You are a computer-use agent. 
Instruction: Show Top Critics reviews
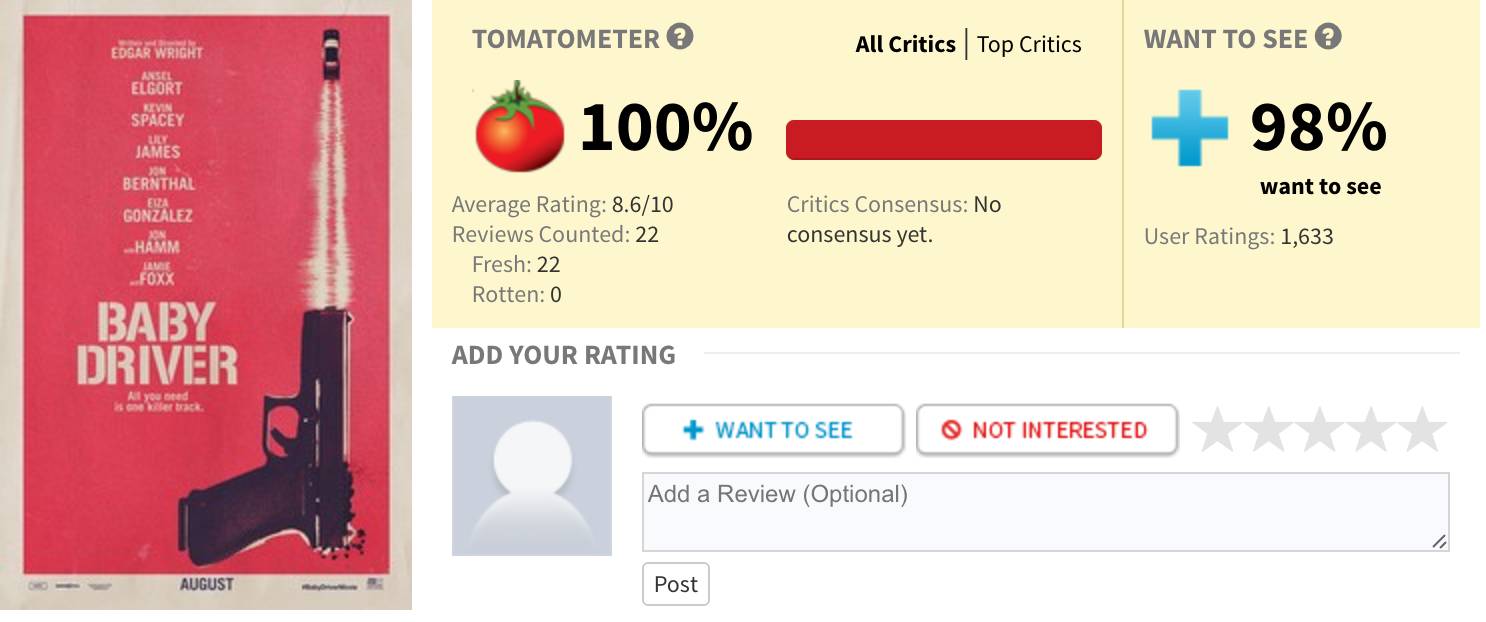[x=1029, y=44]
